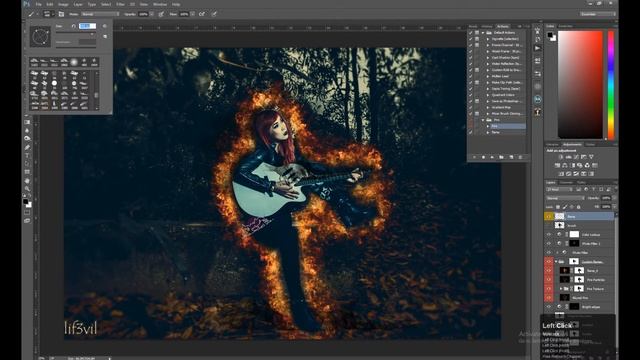Hide the Photo Filter 1 layer
Screen dimensions: 640x360
click(x=549, y=243)
